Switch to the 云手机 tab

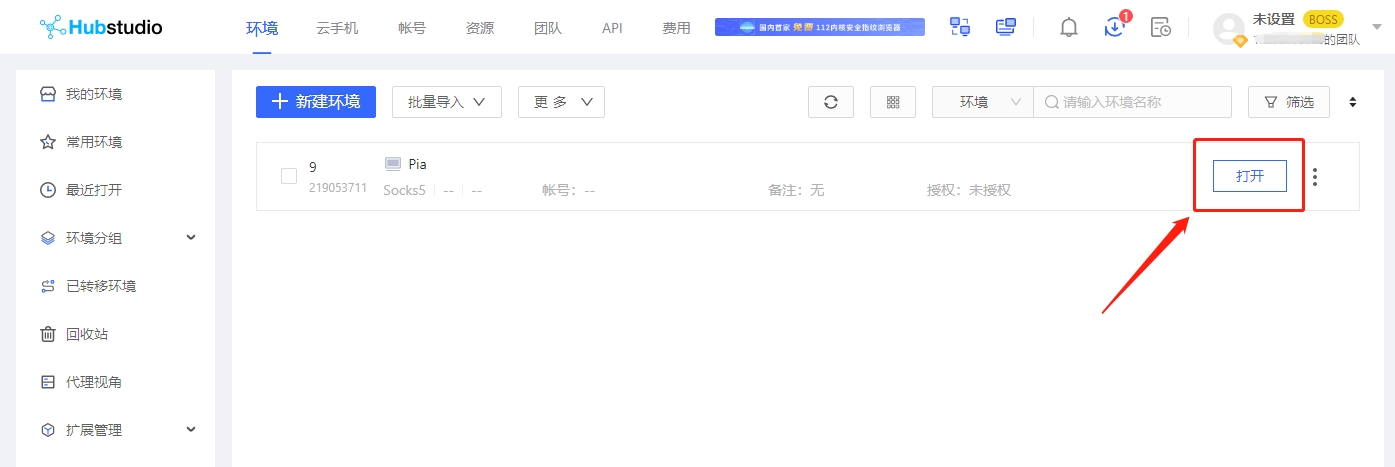[337, 28]
